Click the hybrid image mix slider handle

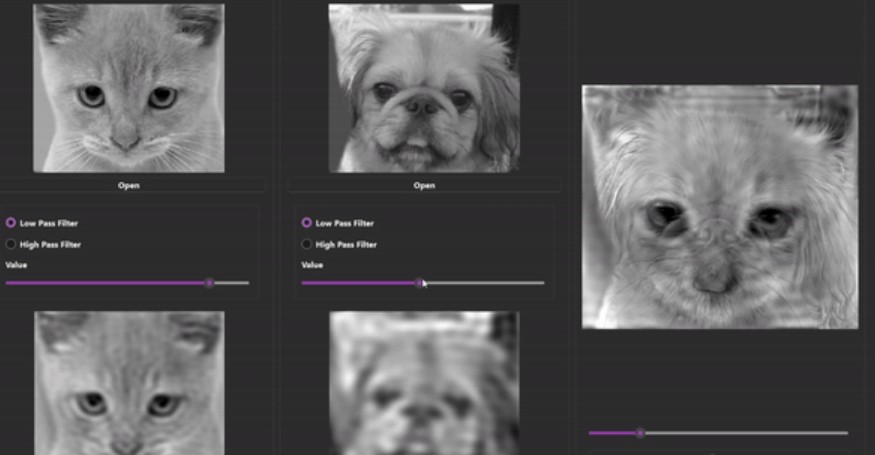(640, 433)
